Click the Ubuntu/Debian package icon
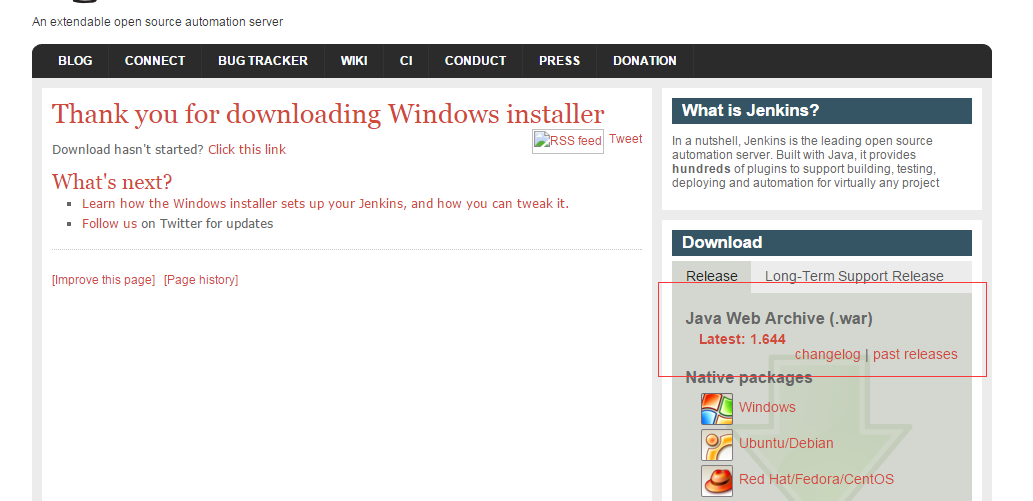 click(717, 445)
